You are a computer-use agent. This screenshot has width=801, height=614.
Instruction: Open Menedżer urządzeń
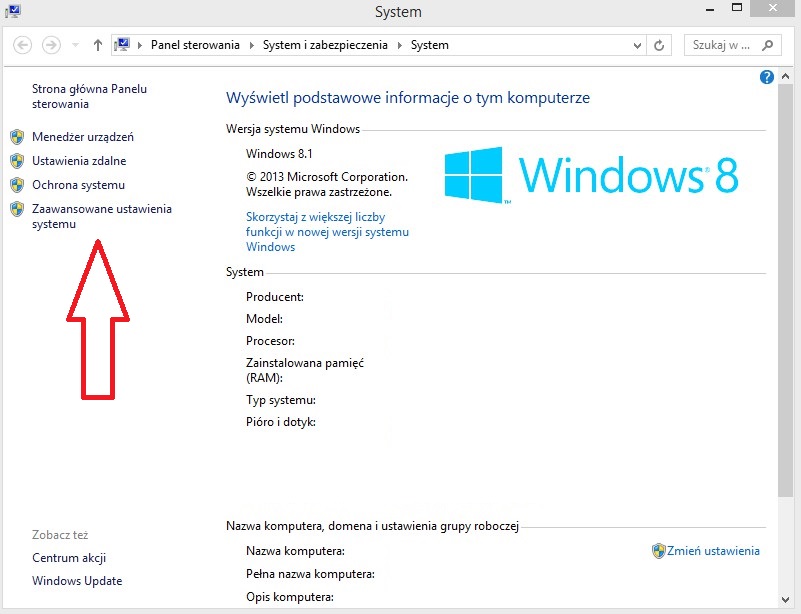pos(83,137)
